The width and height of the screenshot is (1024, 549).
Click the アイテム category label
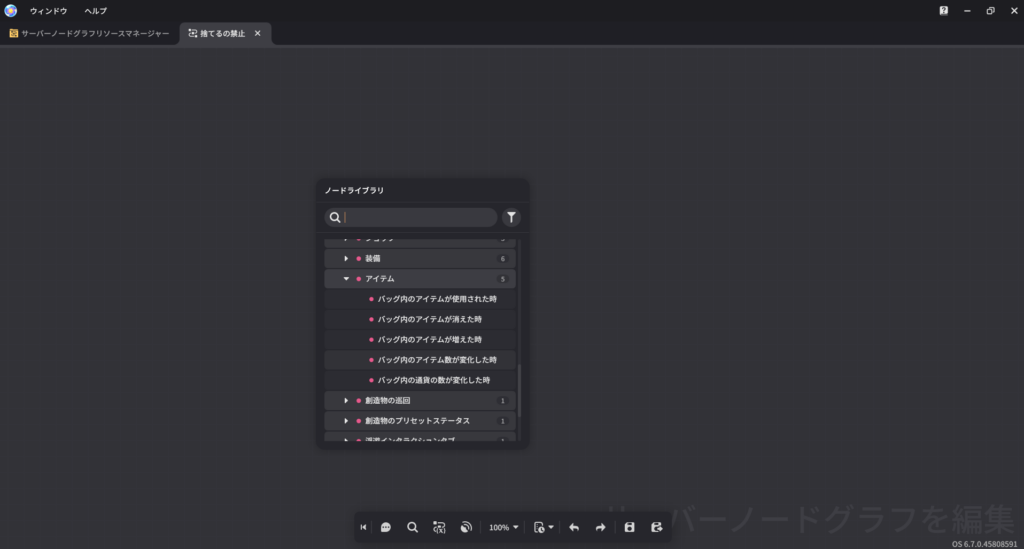click(380, 279)
